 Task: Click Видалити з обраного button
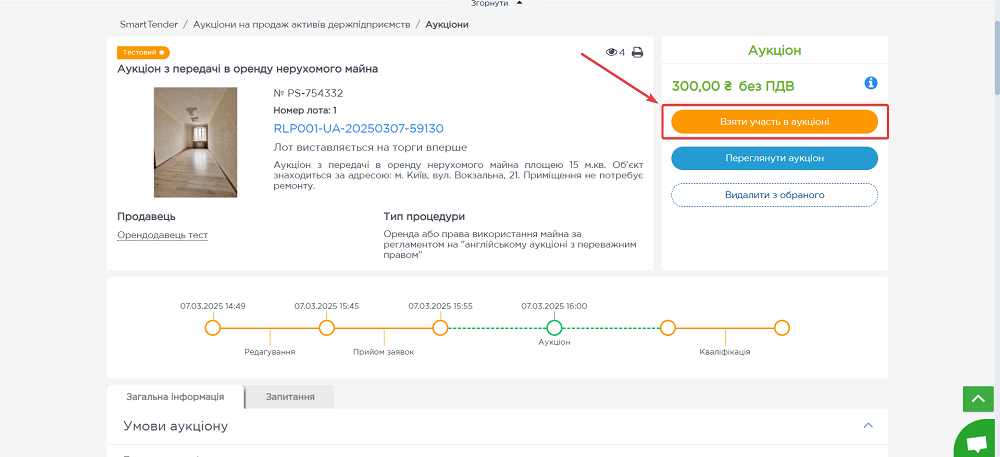774,194
